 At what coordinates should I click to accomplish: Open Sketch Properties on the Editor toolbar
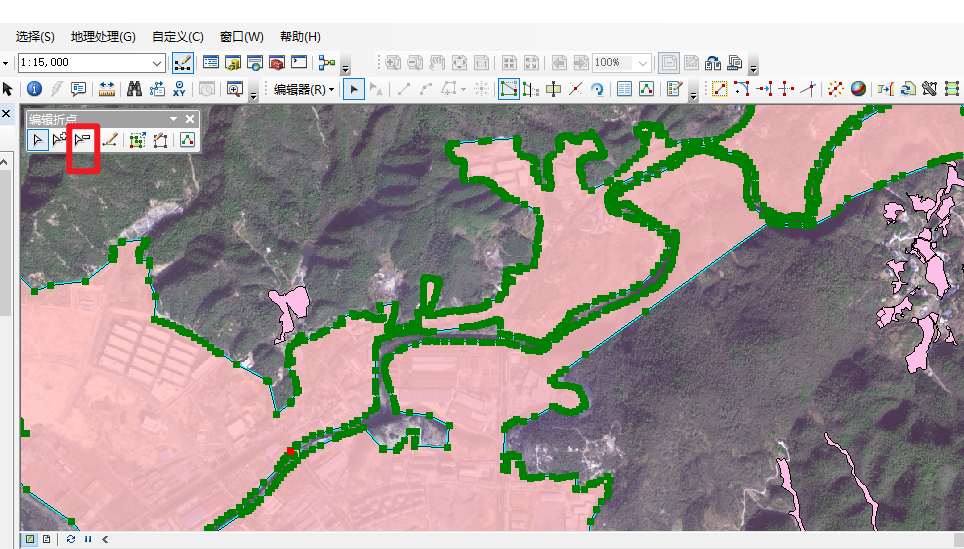[x=646, y=89]
